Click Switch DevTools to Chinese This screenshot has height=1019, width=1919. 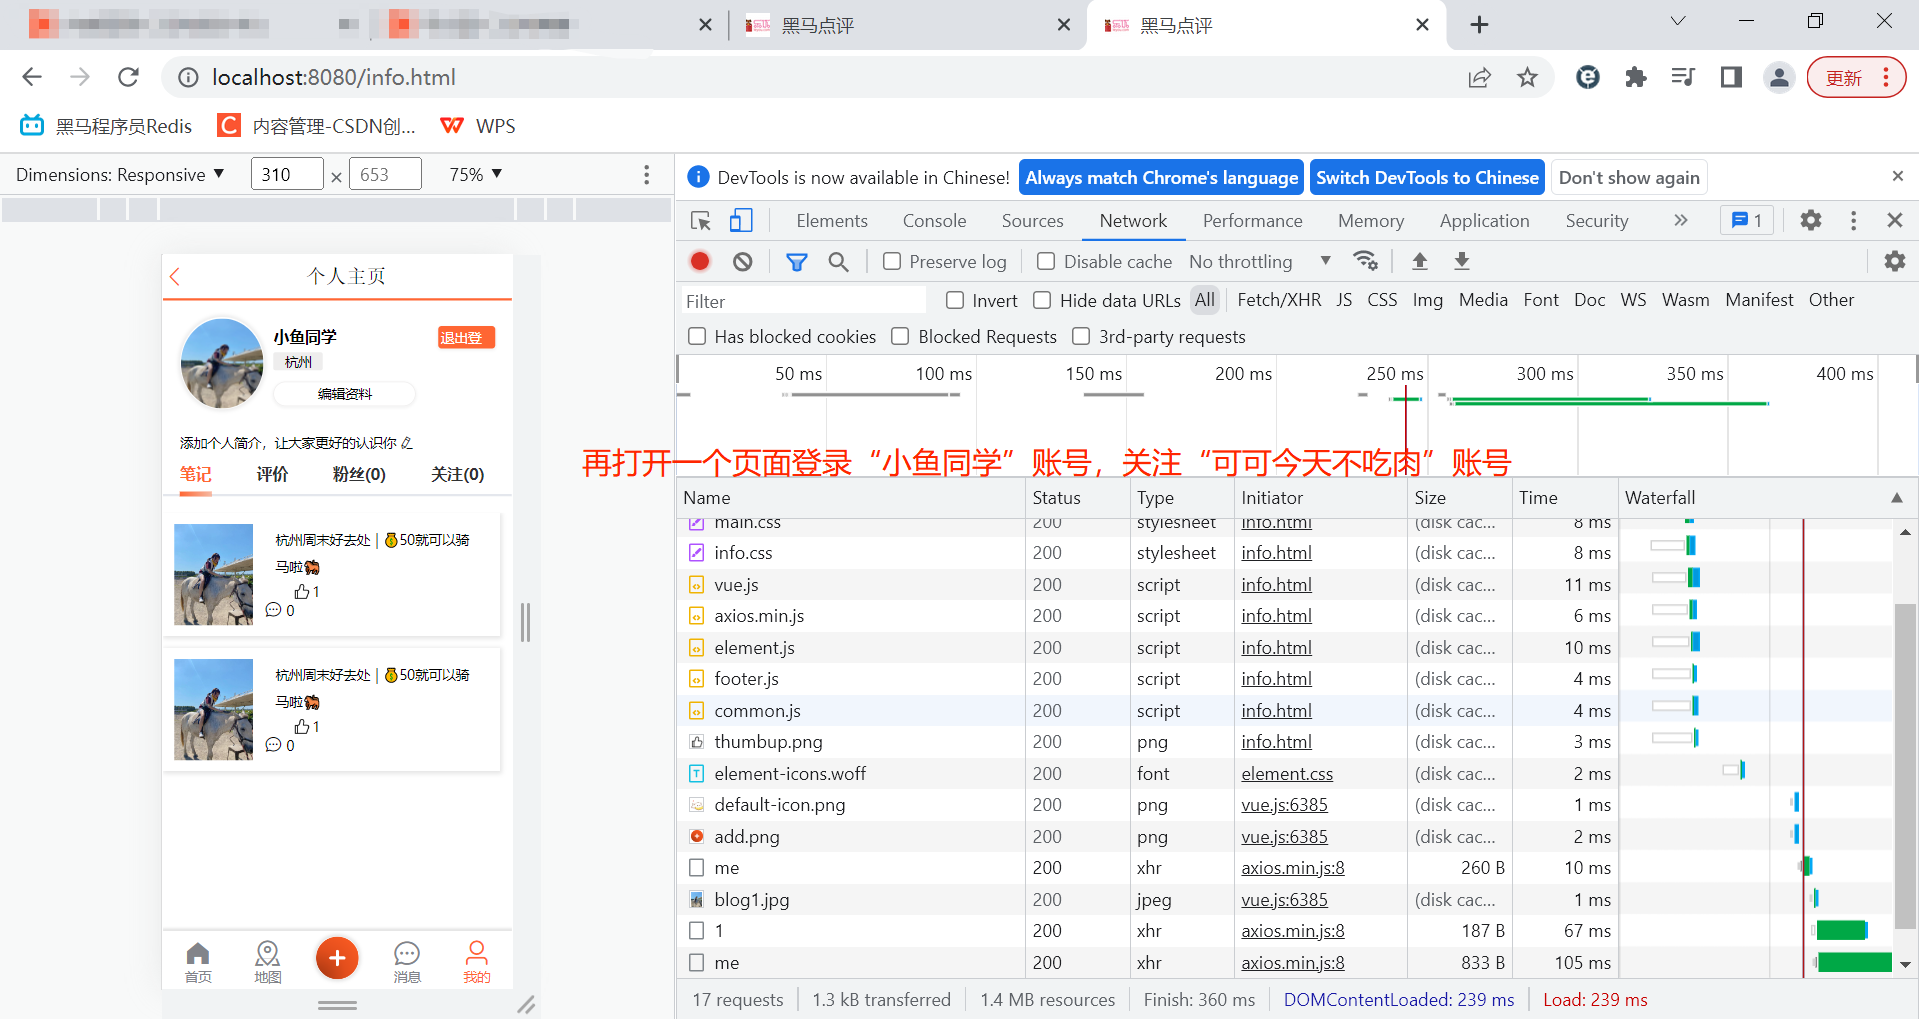[x=1427, y=177]
